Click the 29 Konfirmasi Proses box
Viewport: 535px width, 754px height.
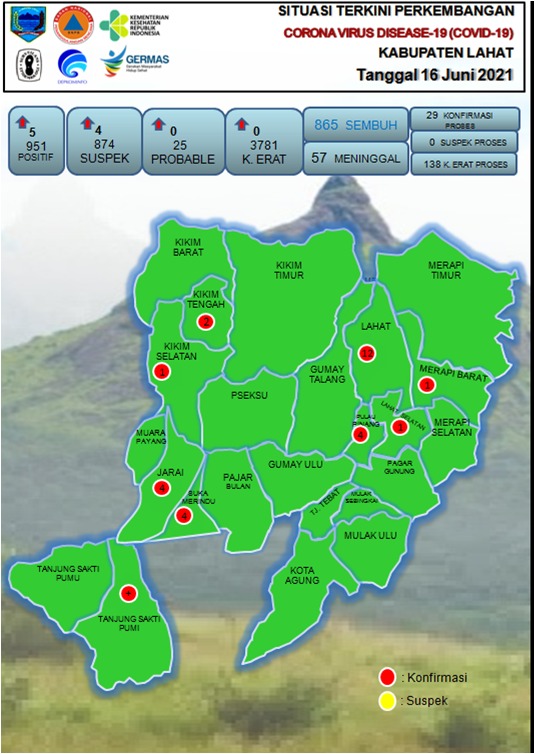[x=465, y=119]
